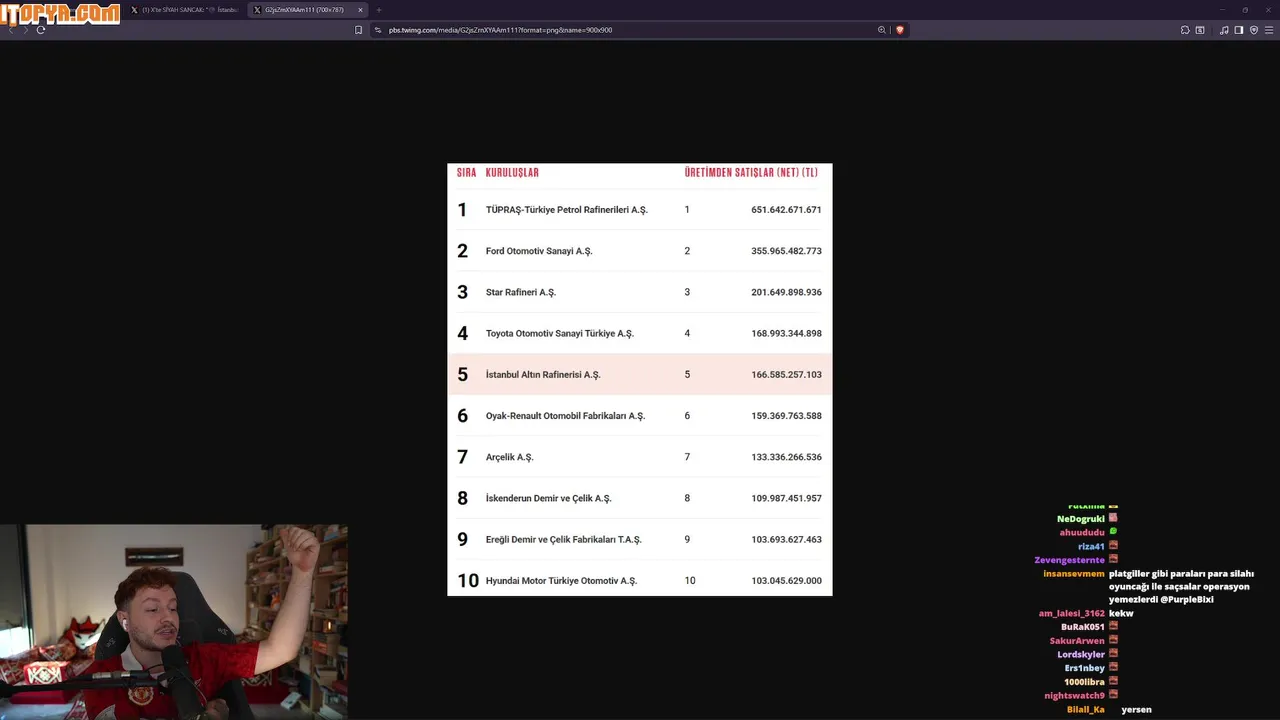Screen dimensions: 1280x720
Task: Click Toyota Otomotiv Sanayi Türkiye A.Ş.
Action: 560,333
